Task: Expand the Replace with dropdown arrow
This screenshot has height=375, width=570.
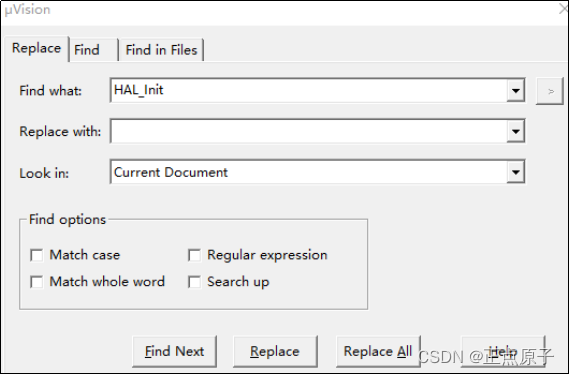Action: 515,131
